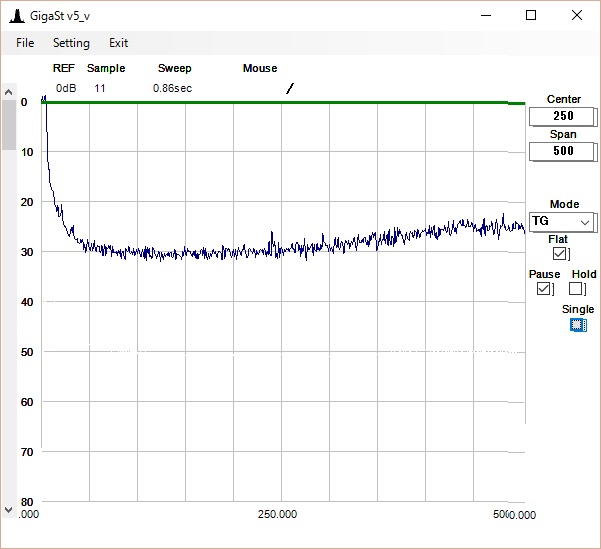
Task: Click the Sample count value 11
Action: coord(100,88)
